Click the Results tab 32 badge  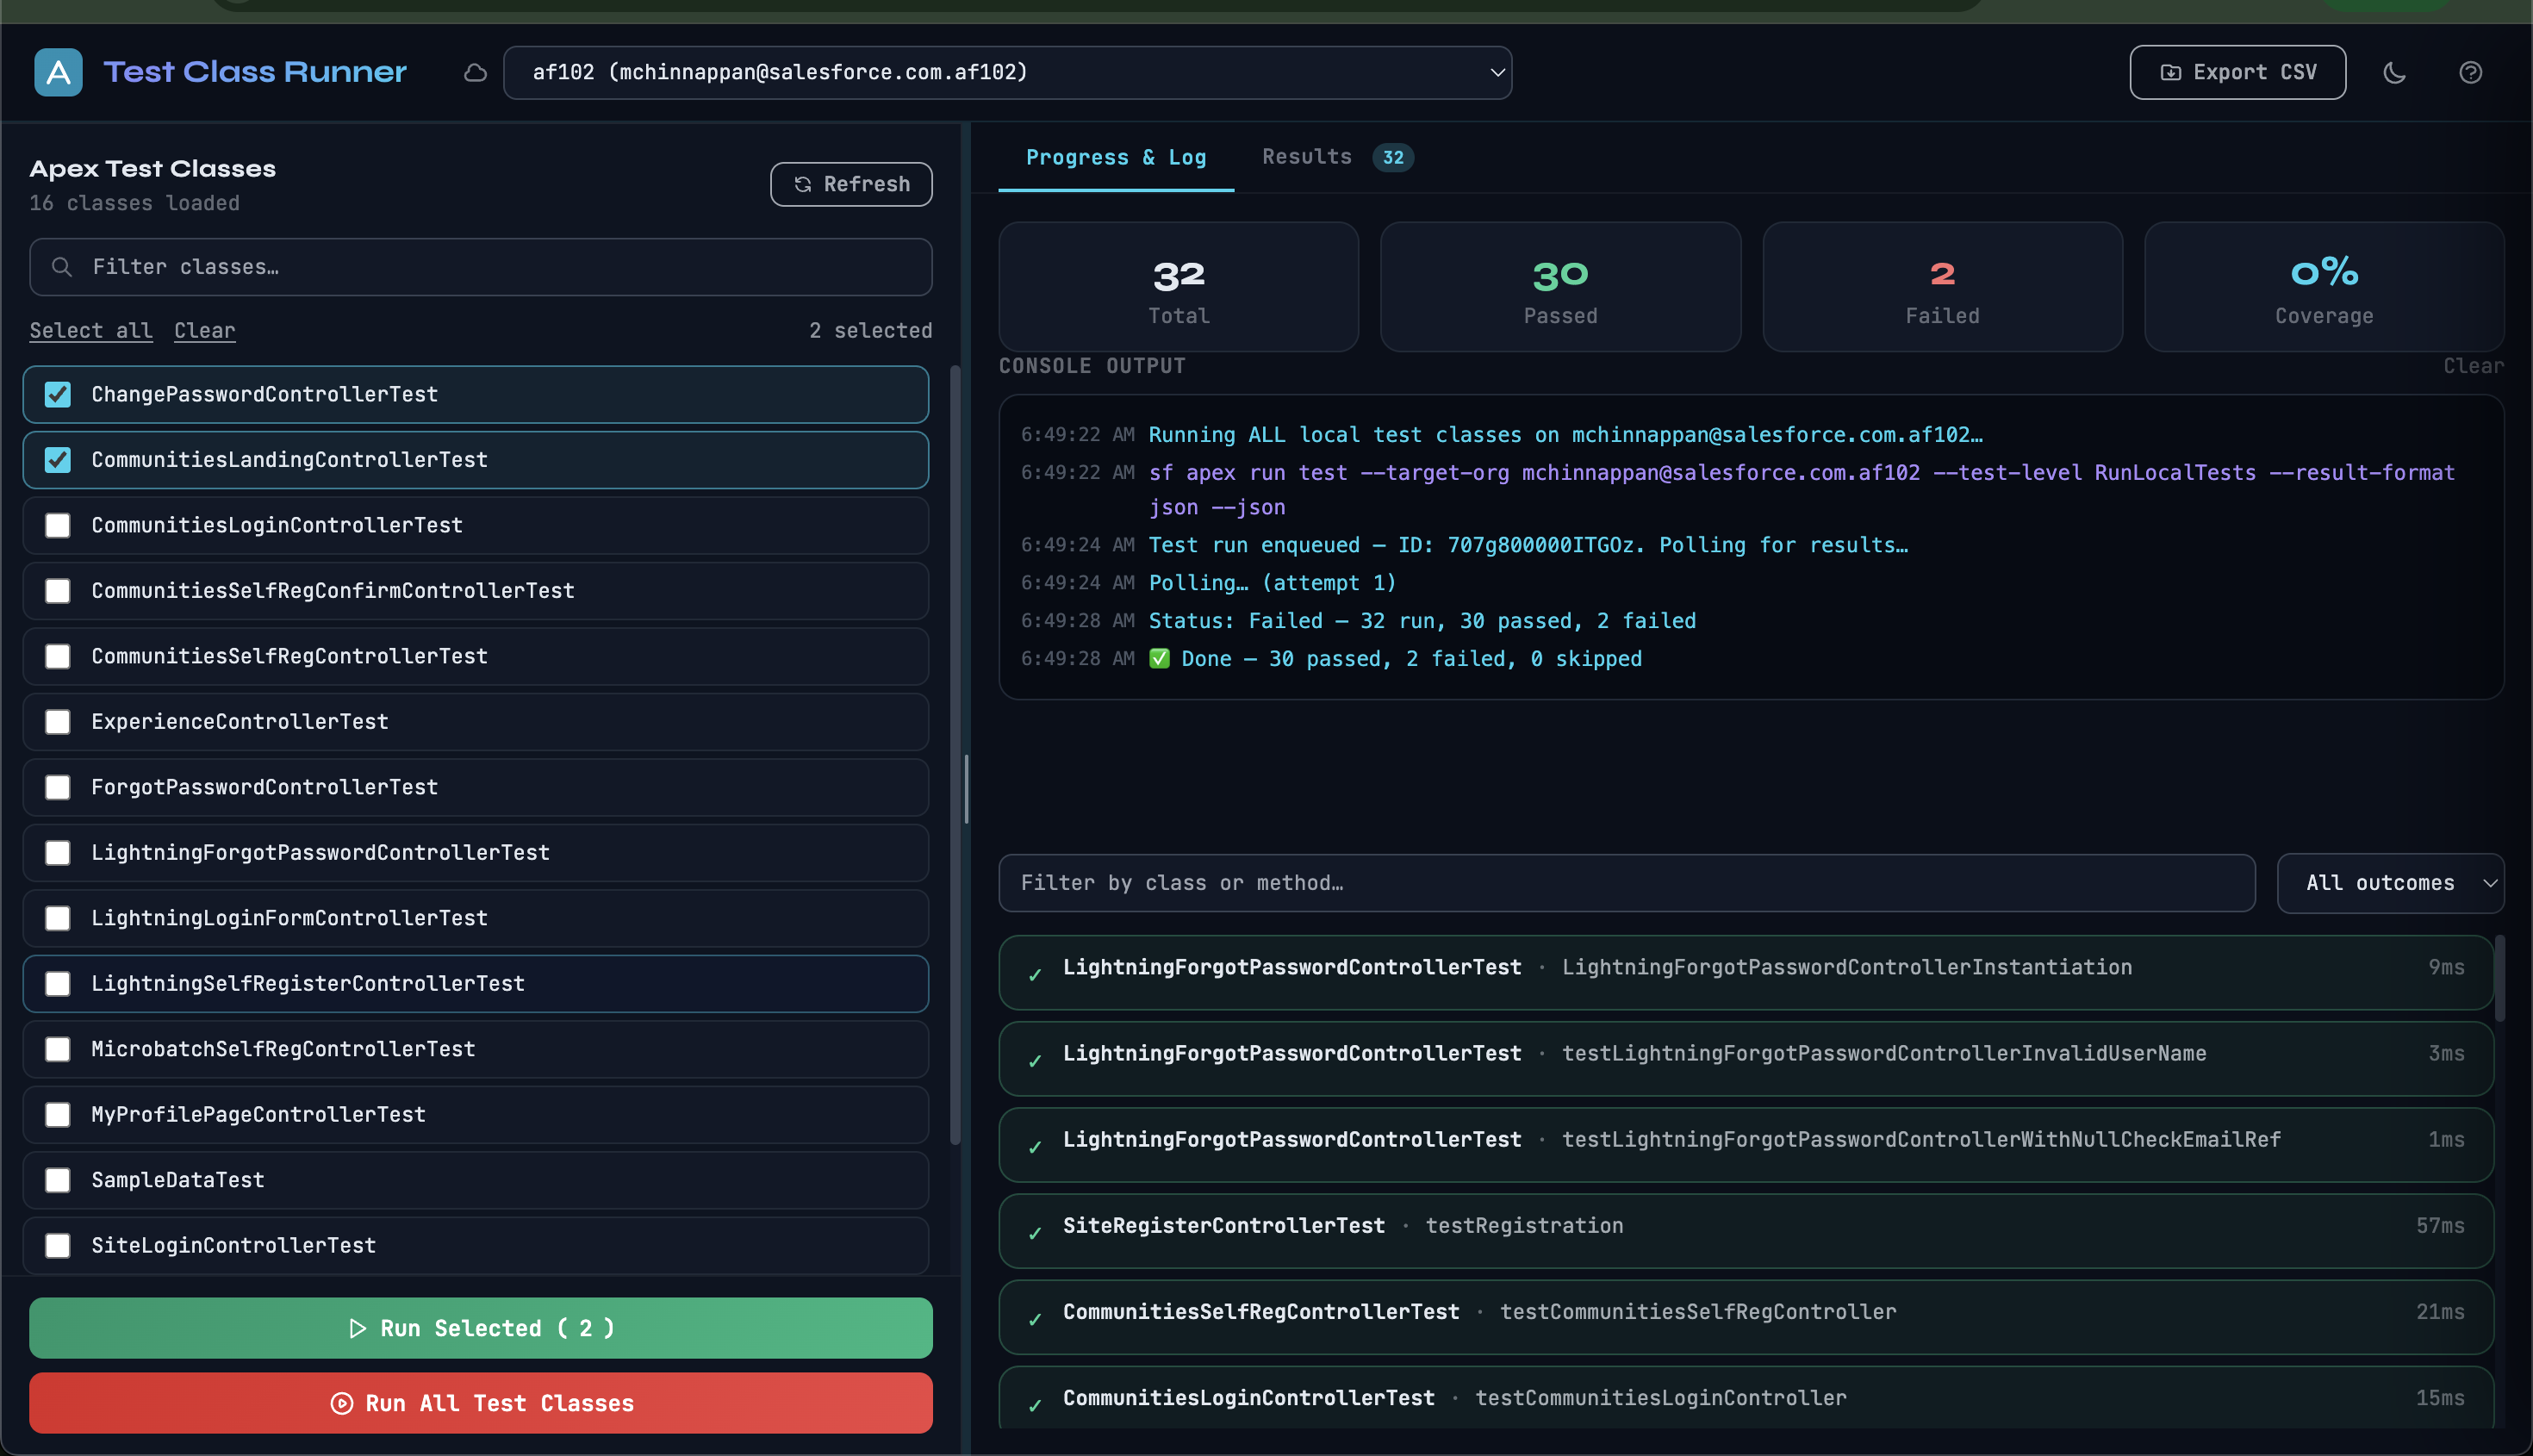pos(1393,157)
